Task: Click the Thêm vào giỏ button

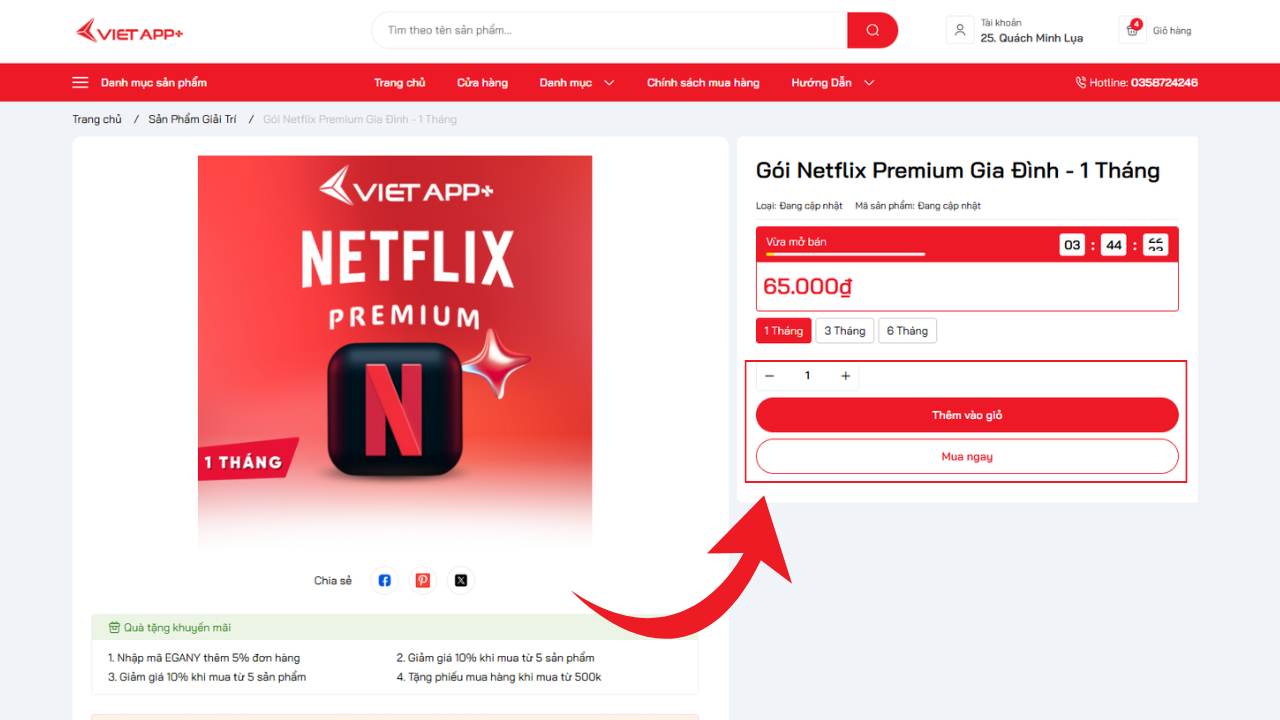Action: point(967,415)
